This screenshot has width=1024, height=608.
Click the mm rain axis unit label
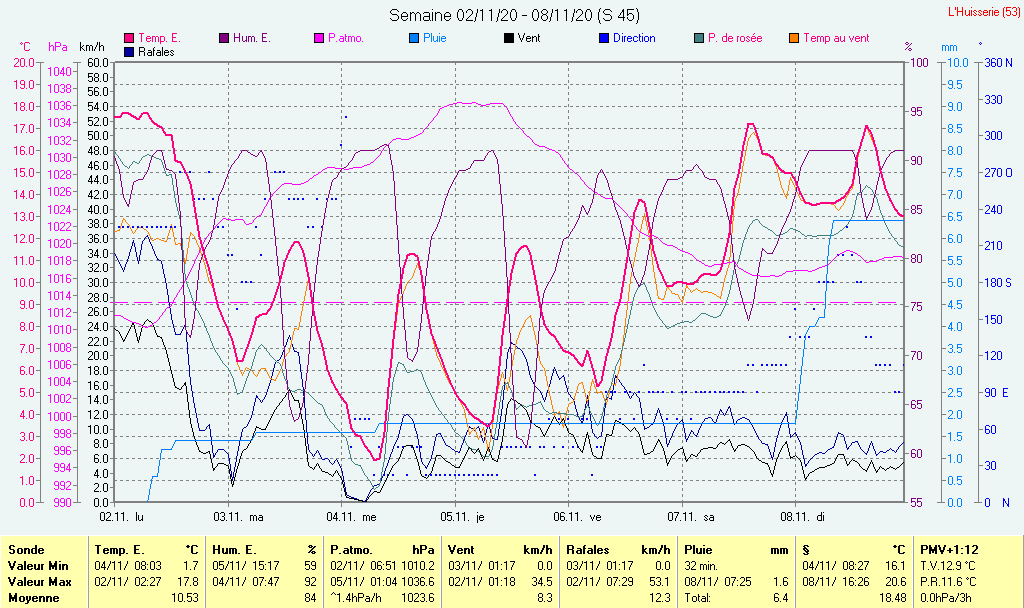pos(949,47)
